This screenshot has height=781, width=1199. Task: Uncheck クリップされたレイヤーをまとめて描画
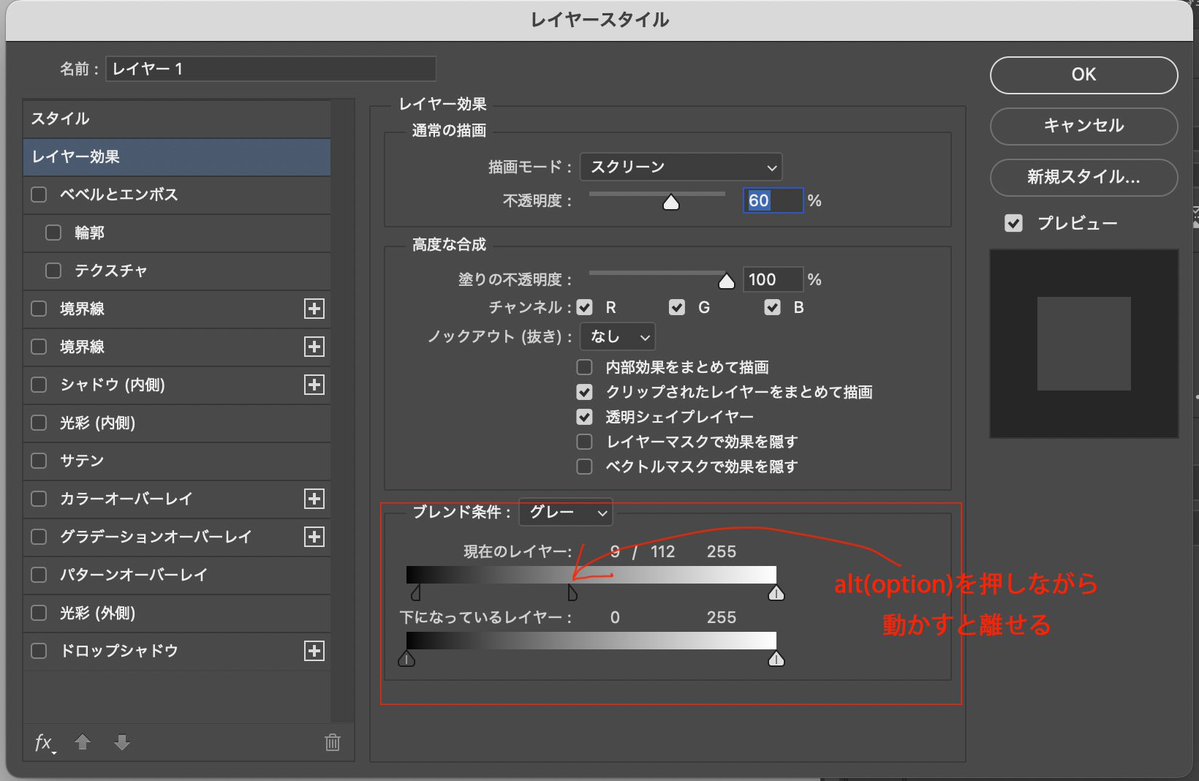584,392
